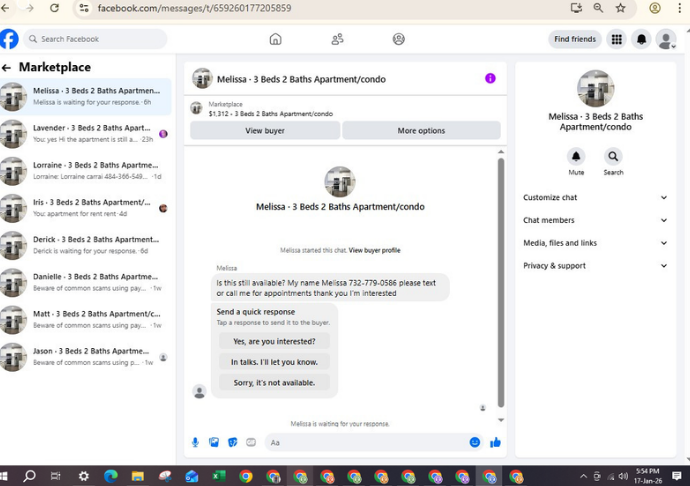690x486 pixels.
Task: Click the chat scroll up arrow
Action: (501, 152)
